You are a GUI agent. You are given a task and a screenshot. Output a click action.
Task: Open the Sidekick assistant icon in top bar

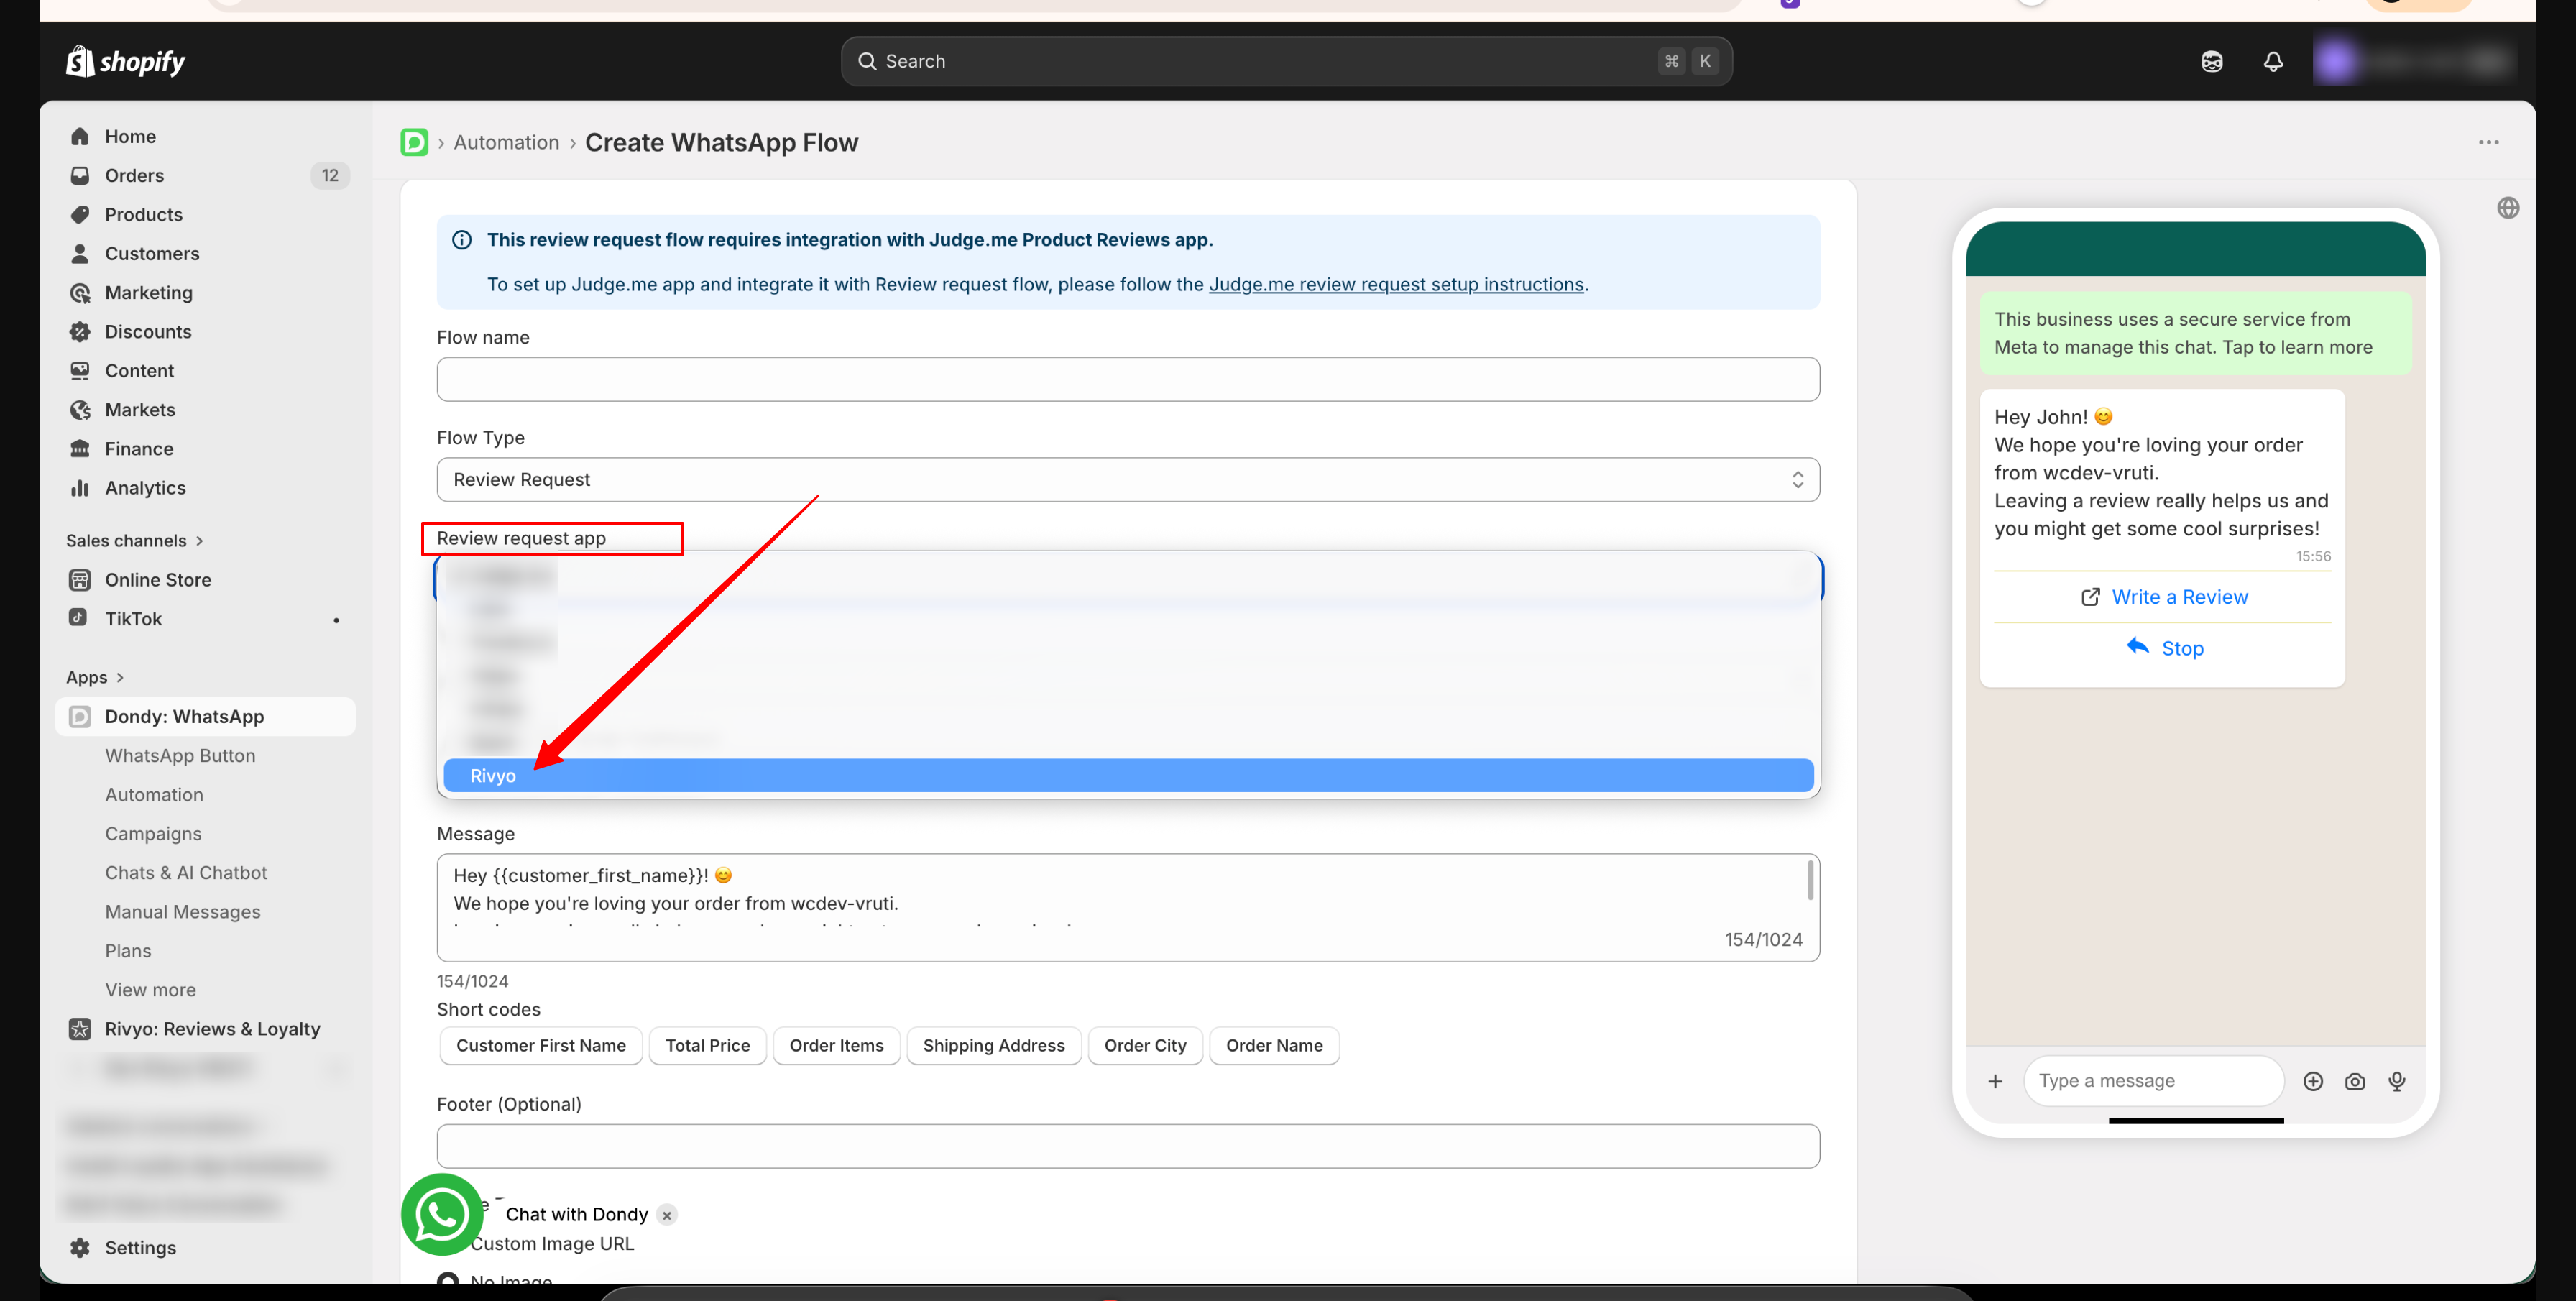click(x=2211, y=62)
